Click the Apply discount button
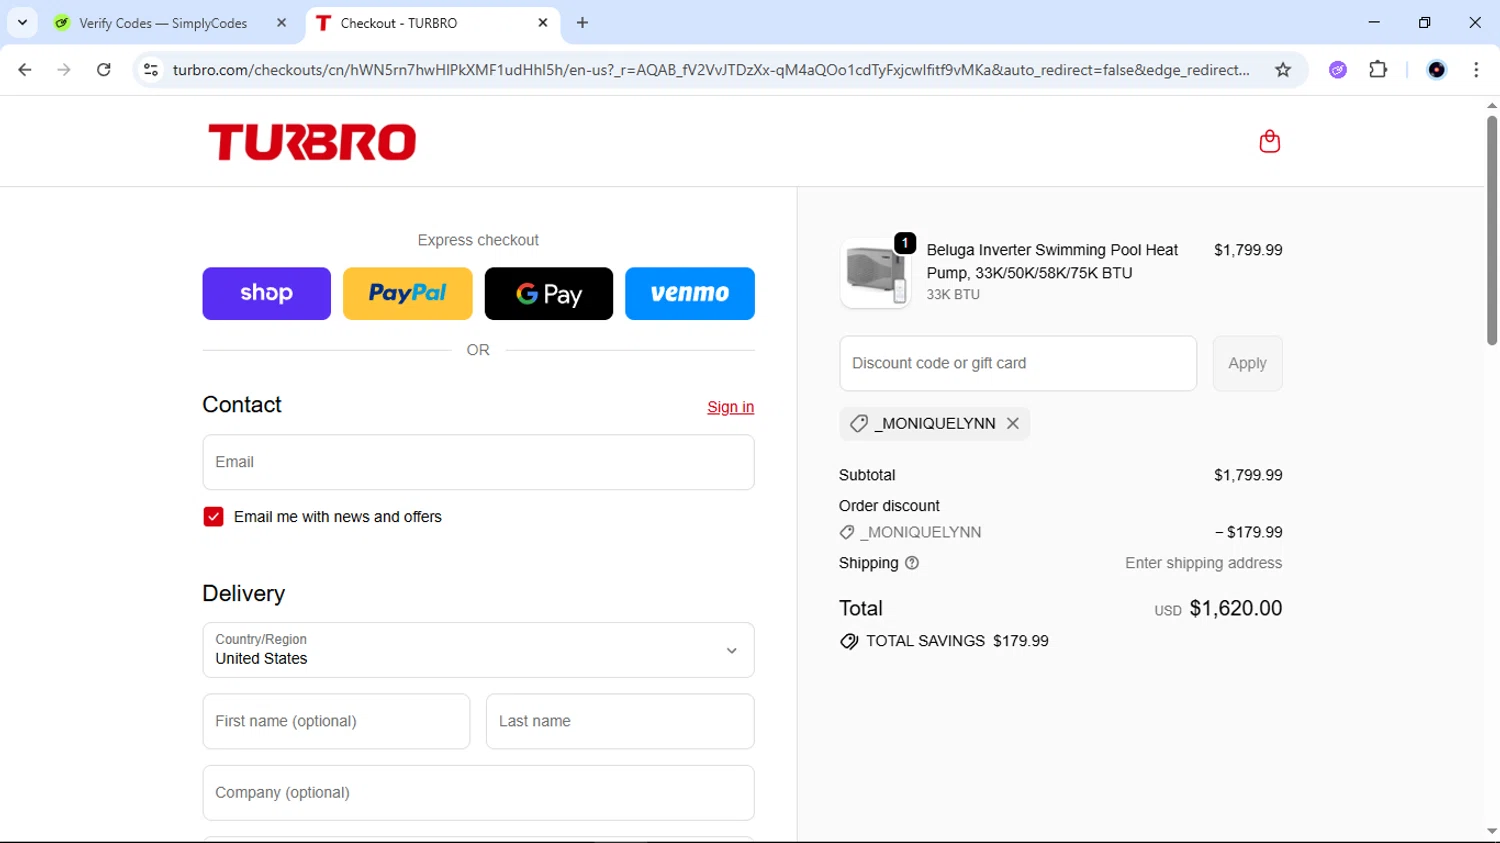The height and width of the screenshot is (843, 1500). point(1247,363)
